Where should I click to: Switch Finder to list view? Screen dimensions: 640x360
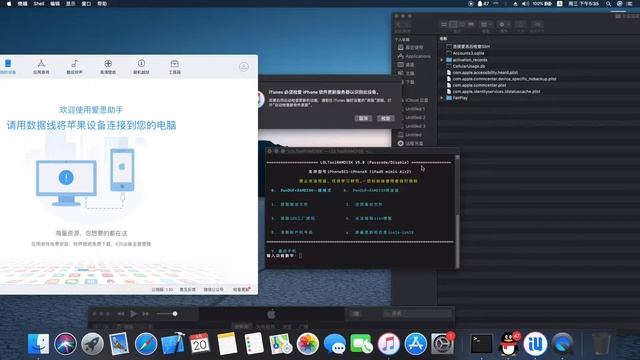[453, 24]
